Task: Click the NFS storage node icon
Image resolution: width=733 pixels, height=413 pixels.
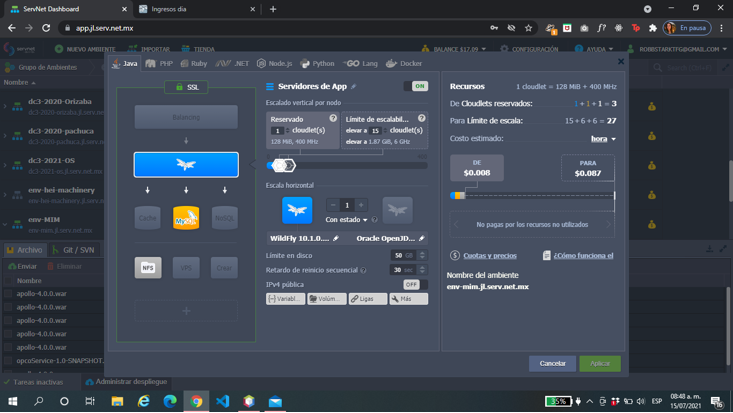Action: coord(147,267)
